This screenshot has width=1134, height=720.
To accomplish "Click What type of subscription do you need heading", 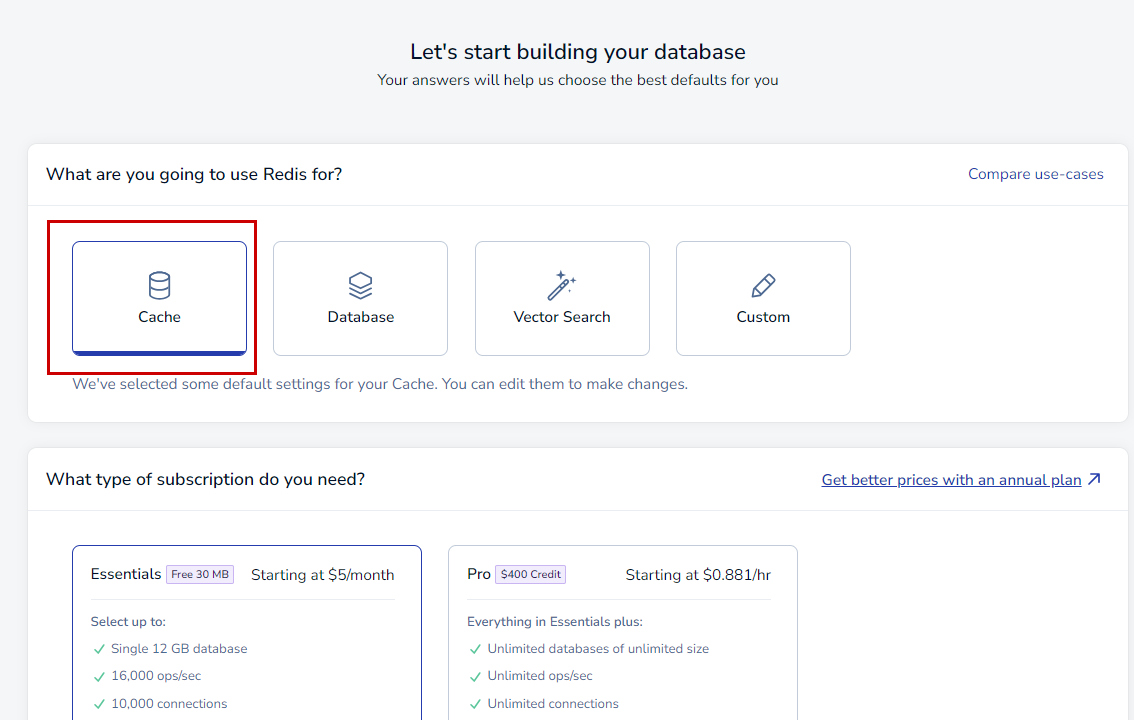I will click(205, 479).
